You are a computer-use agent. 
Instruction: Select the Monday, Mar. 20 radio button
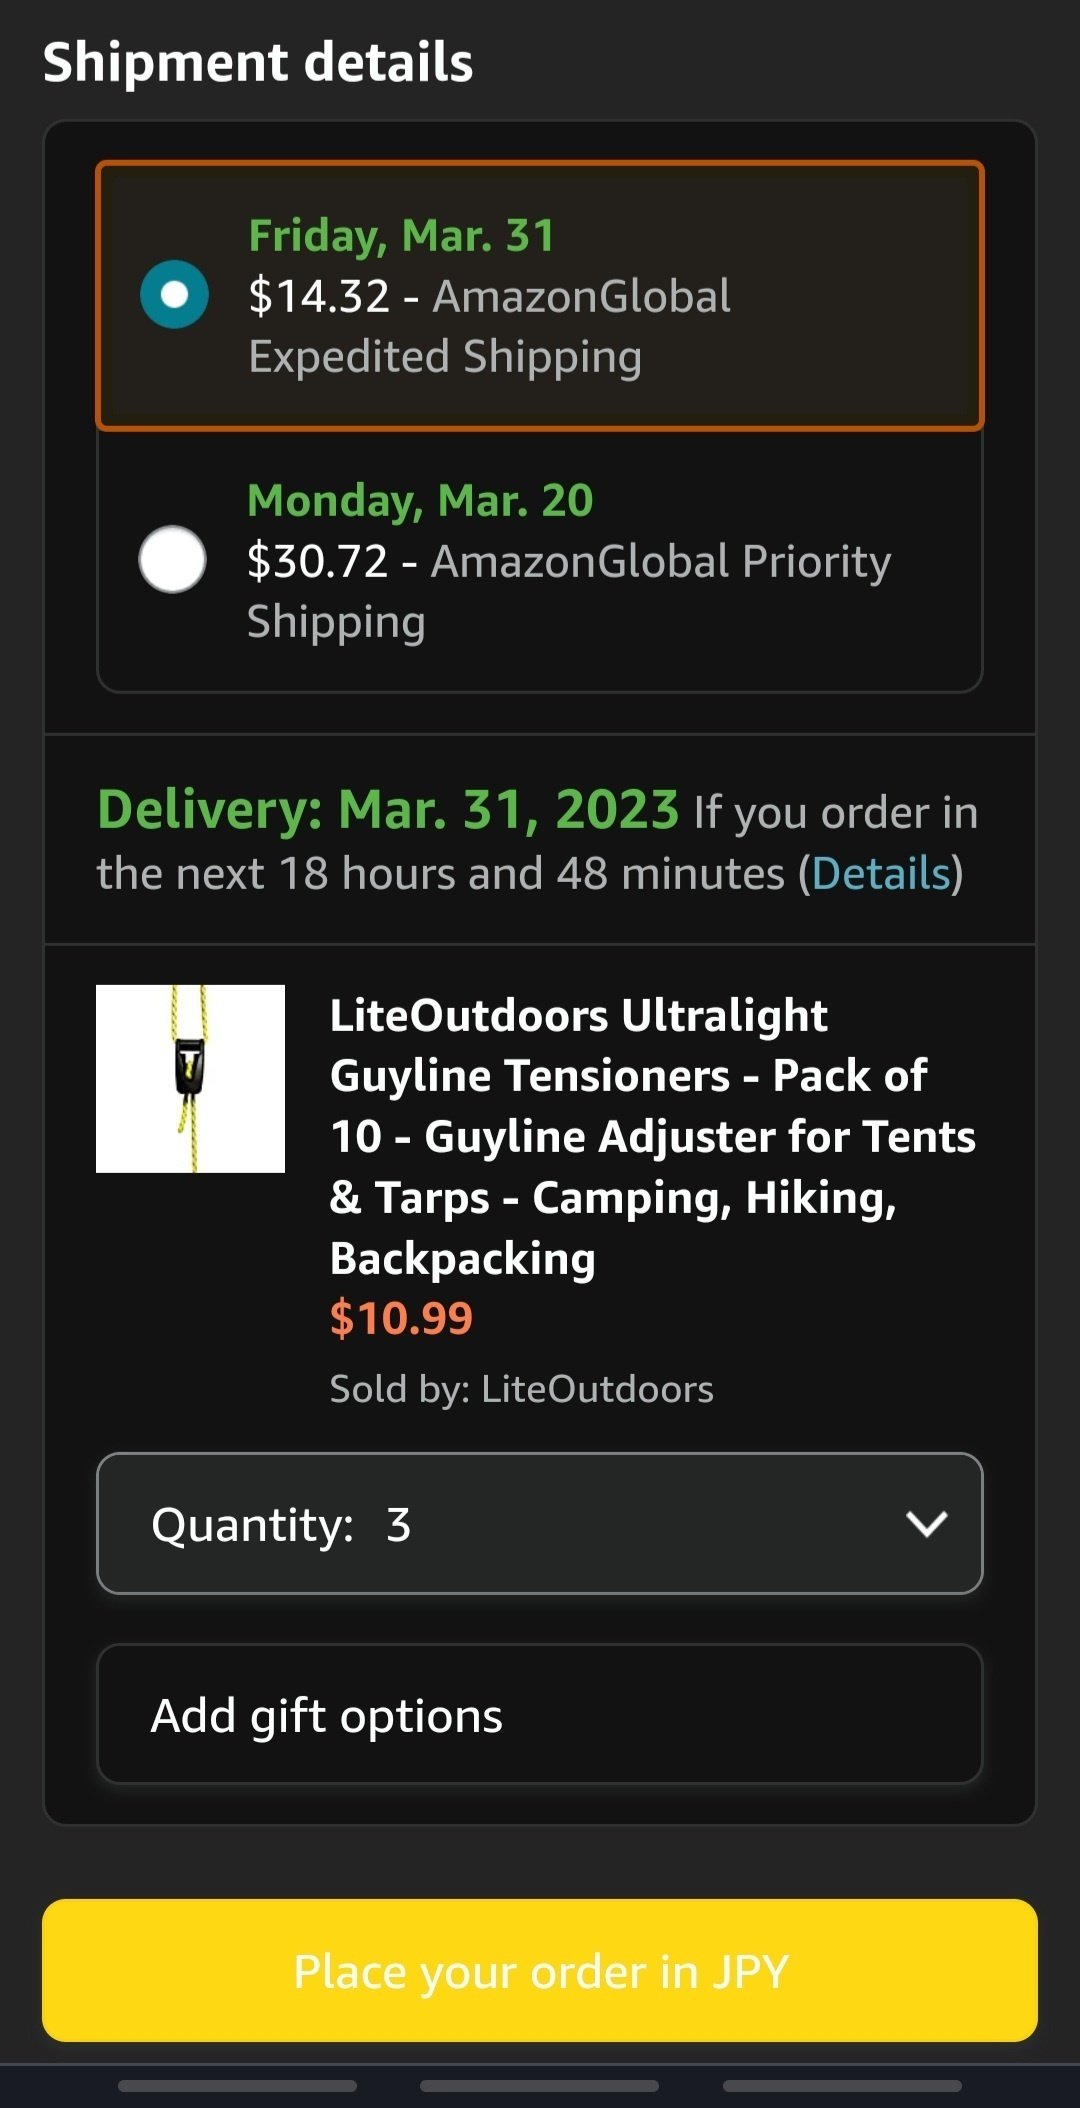(173, 559)
